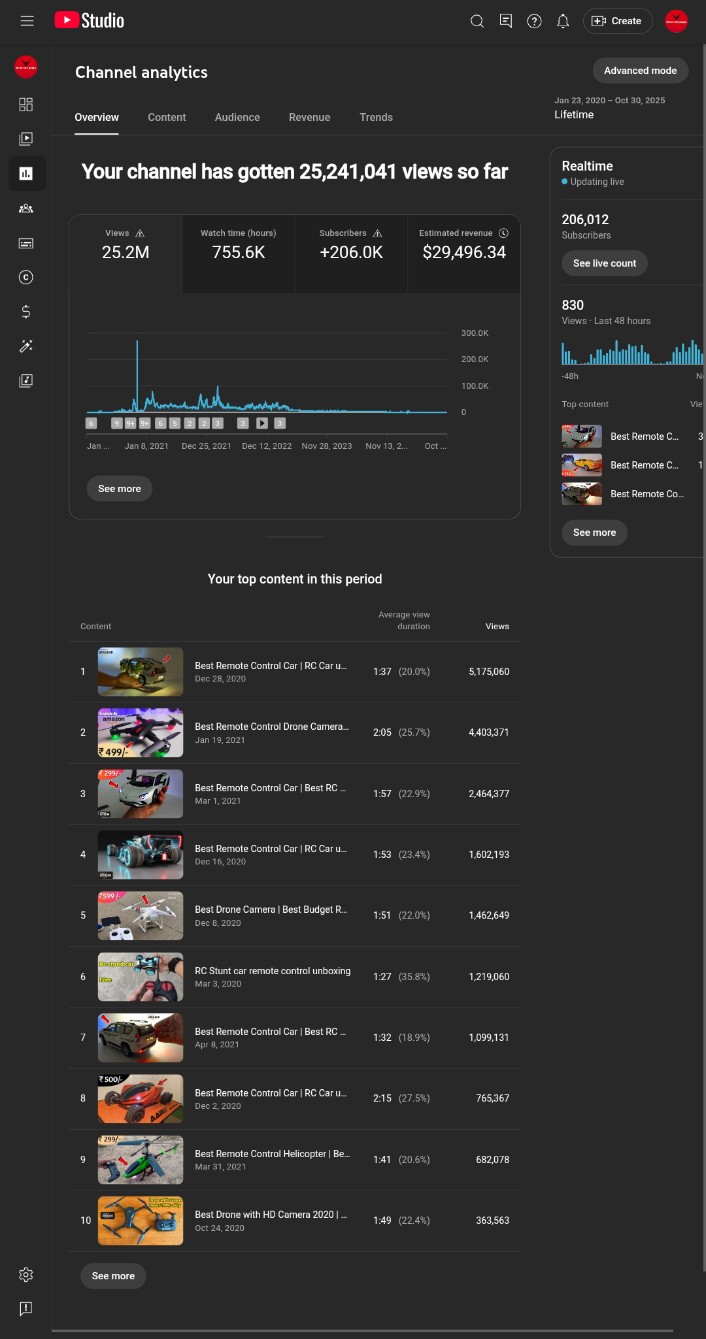Open Settings gear in sidebar
Screen dimensions: 706x1339
[x=26, y=1274]
